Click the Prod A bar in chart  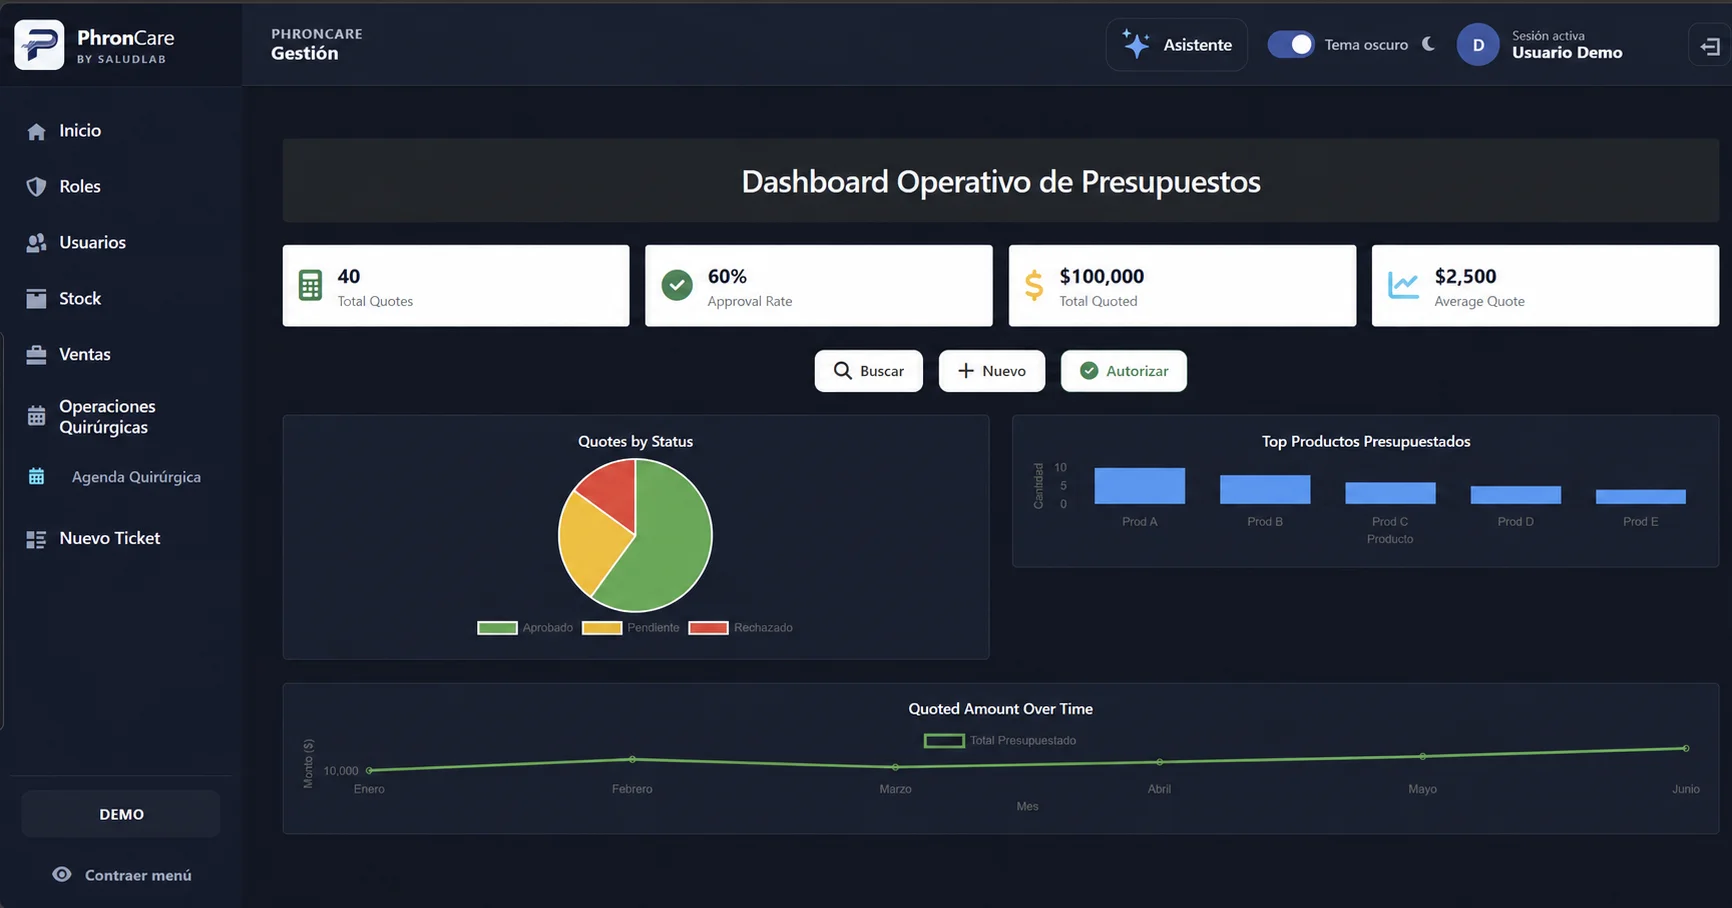point(1140,486)
